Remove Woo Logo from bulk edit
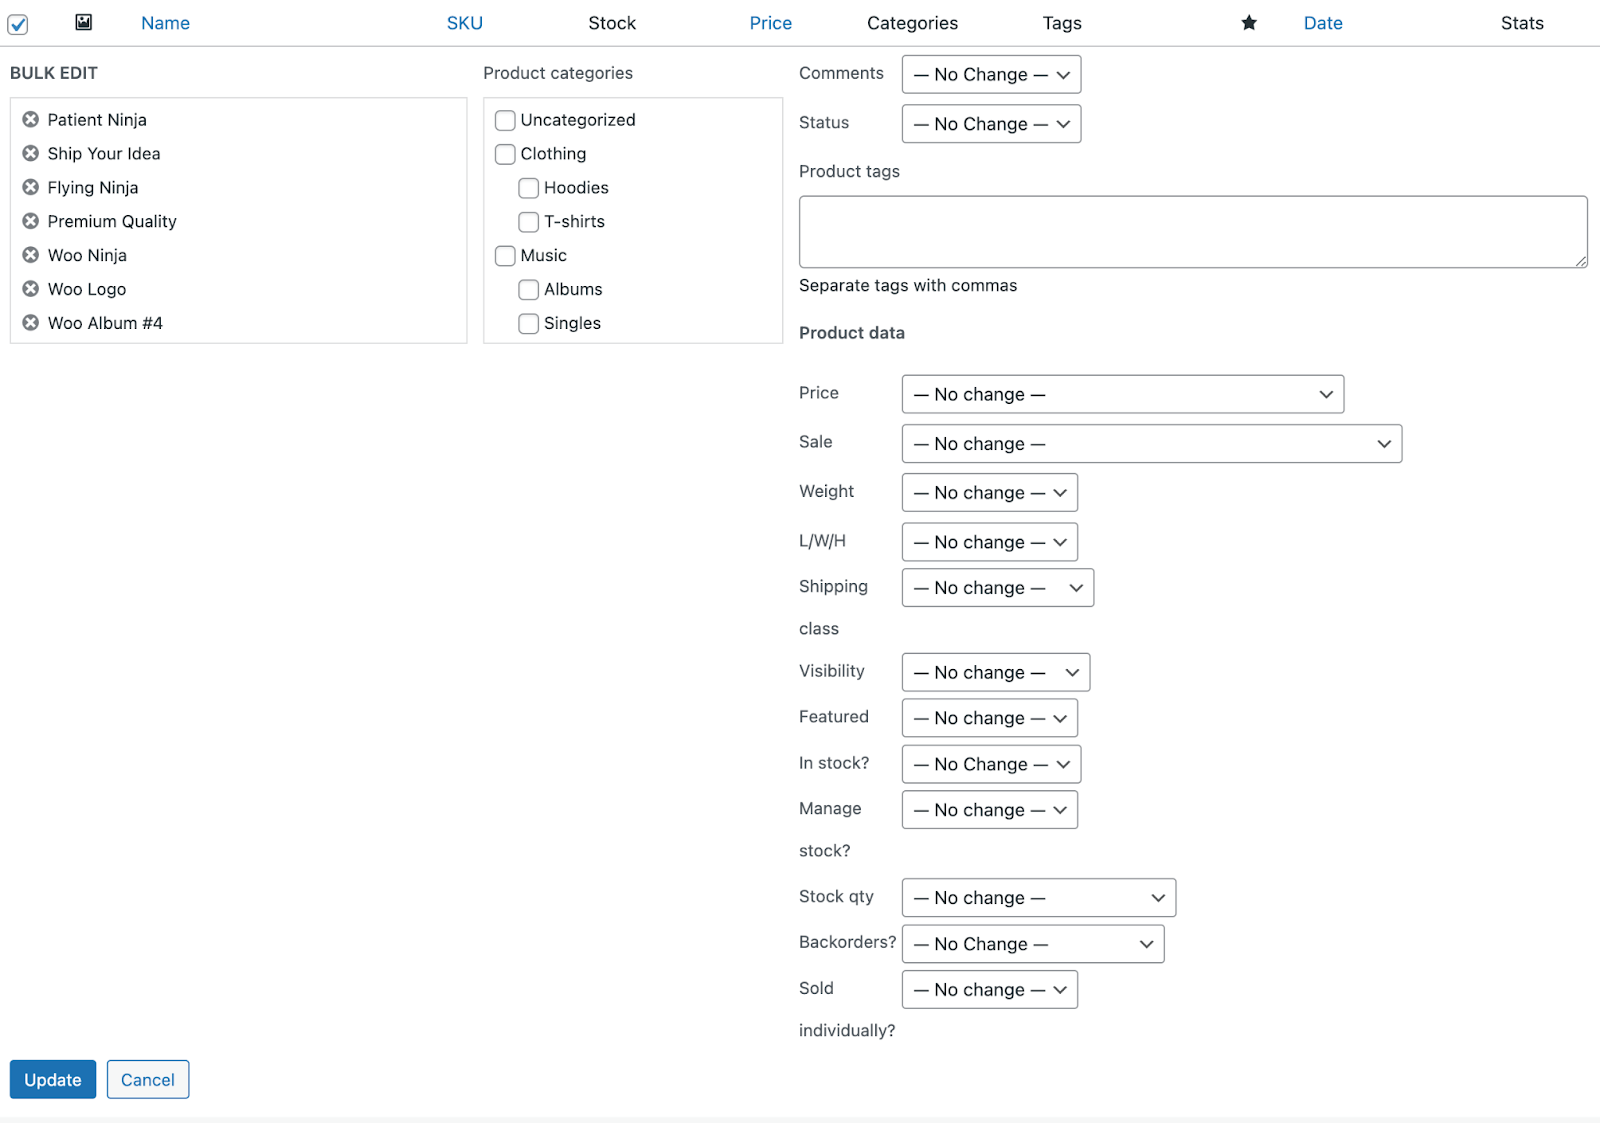The image size is (1600, 1123). point(30,289)
